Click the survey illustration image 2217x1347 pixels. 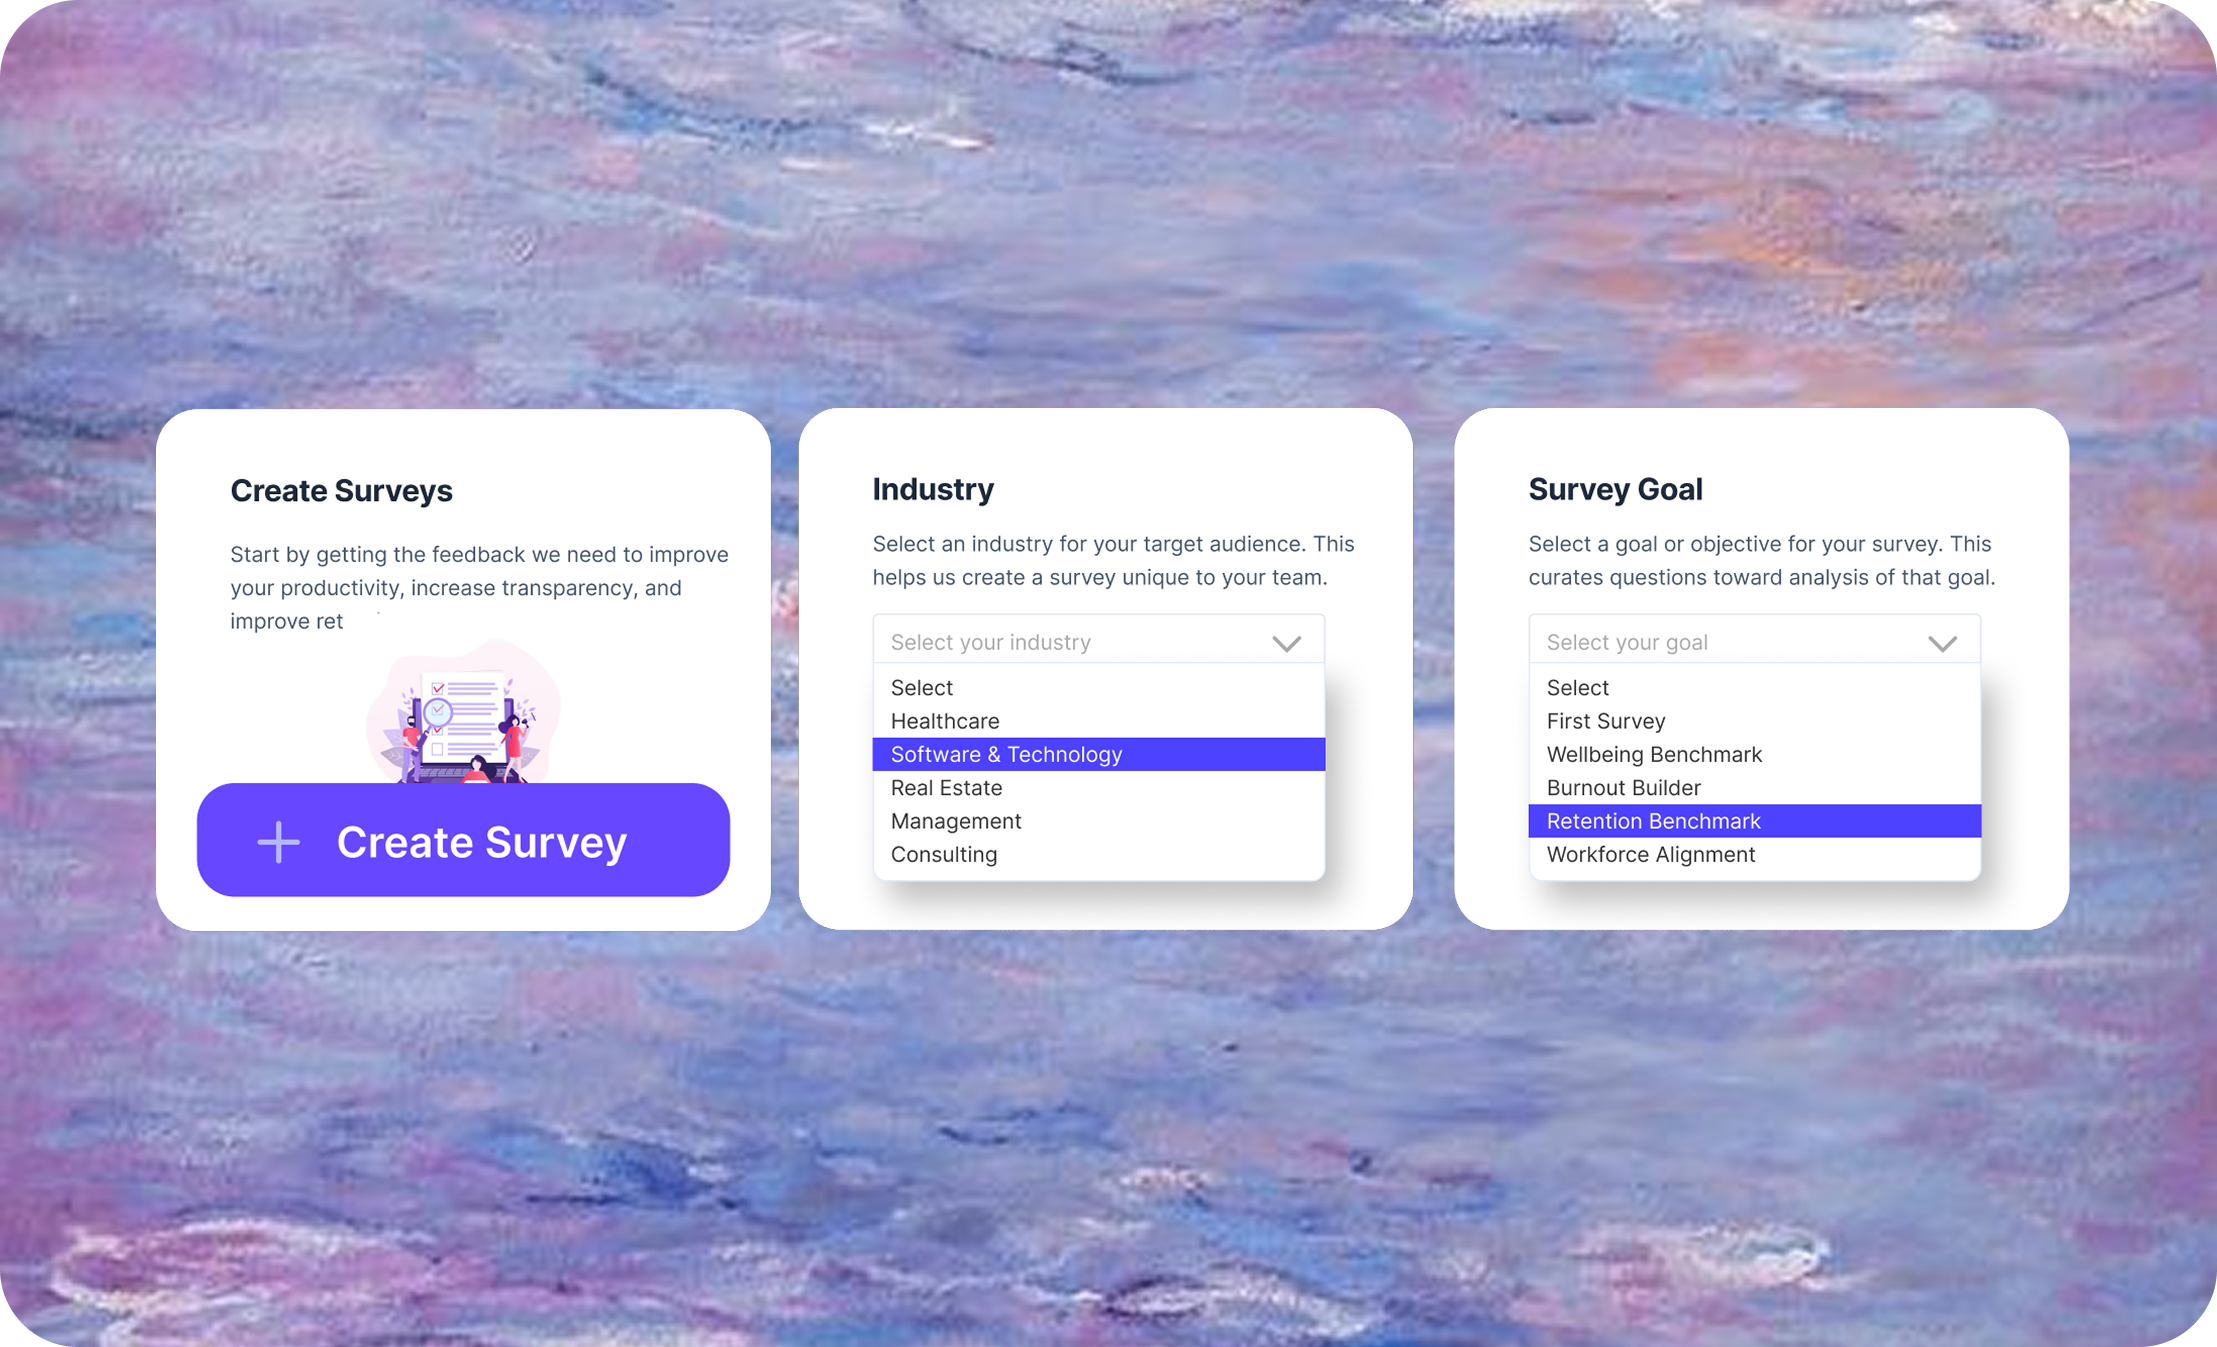(x=464, y=713)
